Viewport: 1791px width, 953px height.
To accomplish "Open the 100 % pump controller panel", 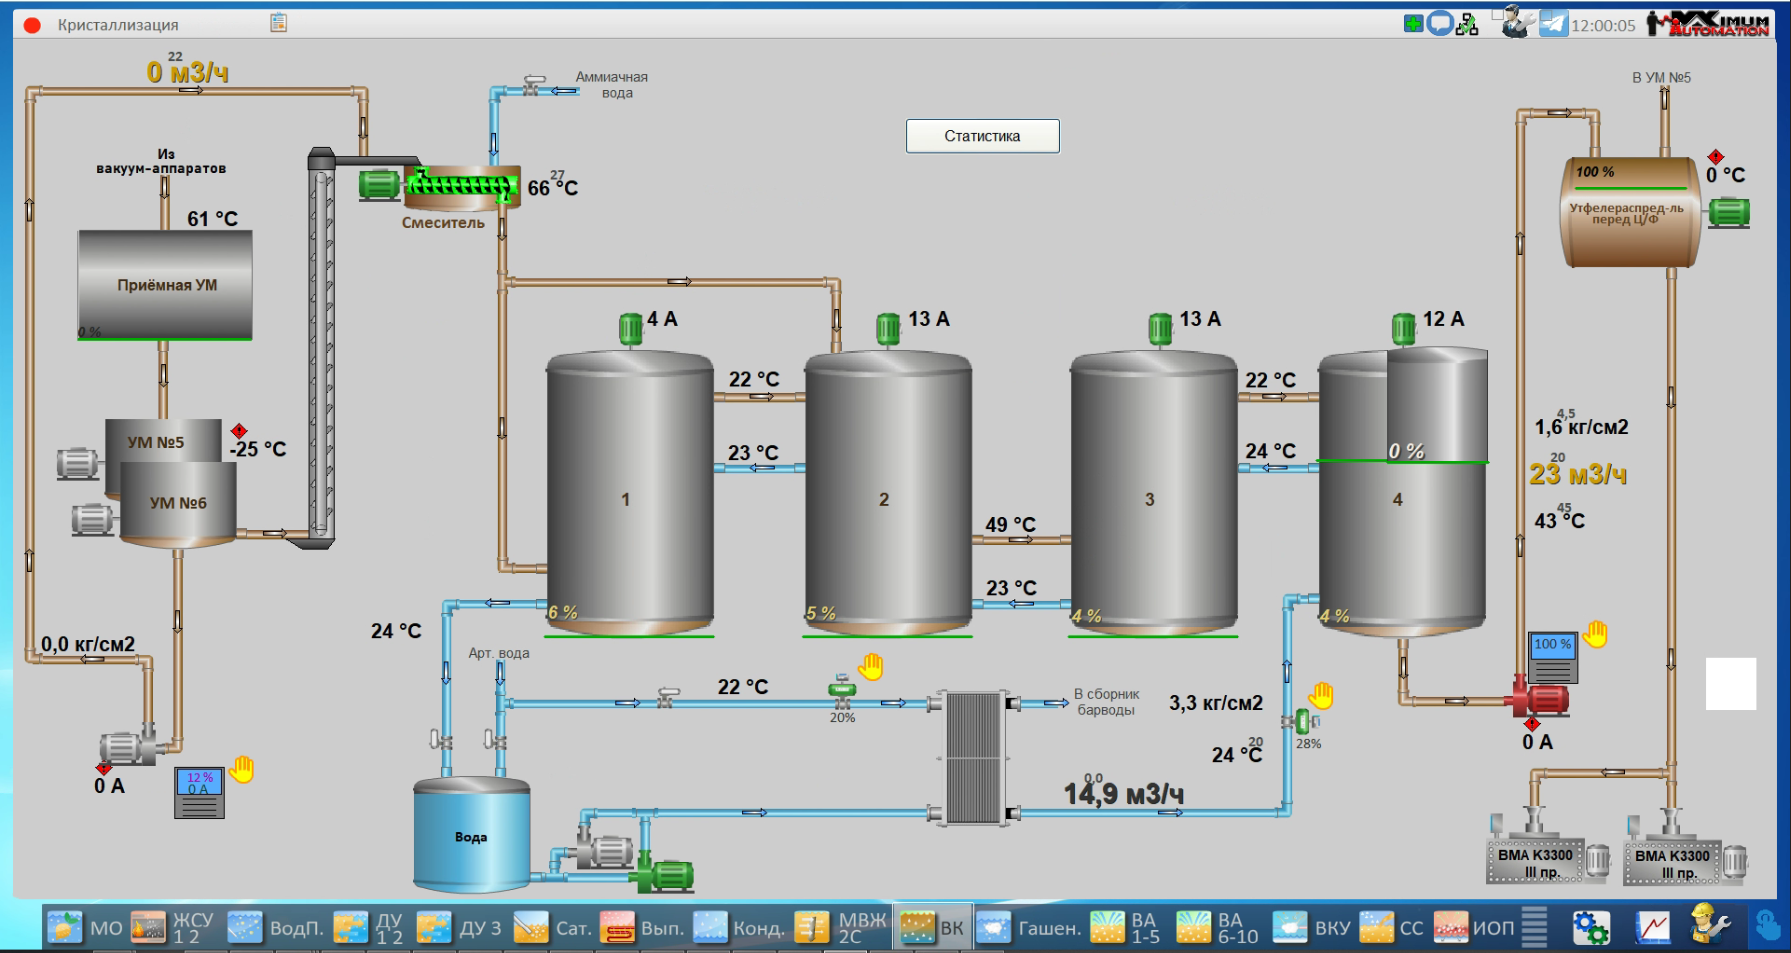I will [x=1553, y=657].
